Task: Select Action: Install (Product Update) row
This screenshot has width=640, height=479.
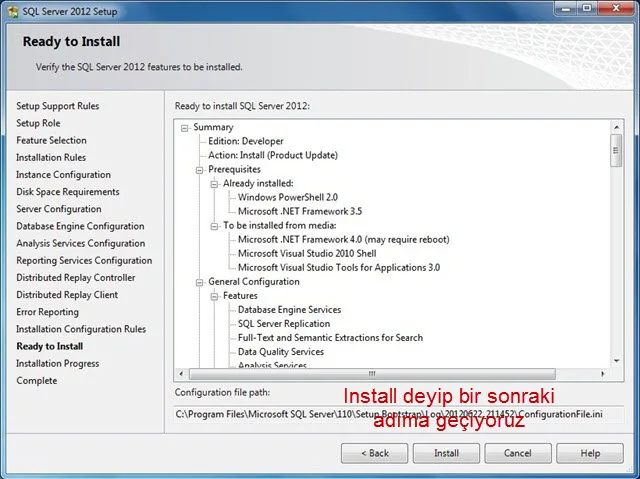Action: (273, 155)
